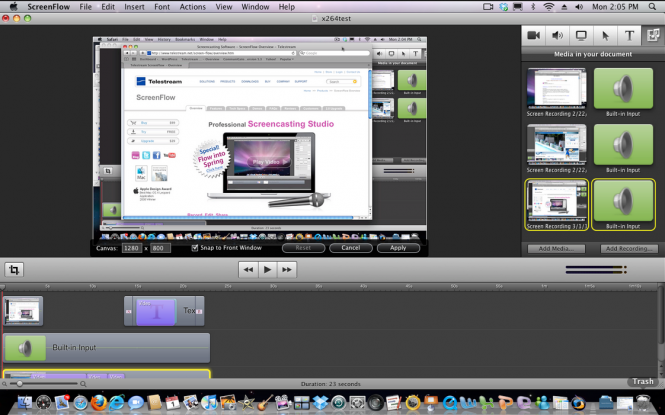The height and width of the screenshot is (415, 665).
Task: Click the clock Mon 2:05 PM
Action: pyautogui.click(x=615, y=7)
